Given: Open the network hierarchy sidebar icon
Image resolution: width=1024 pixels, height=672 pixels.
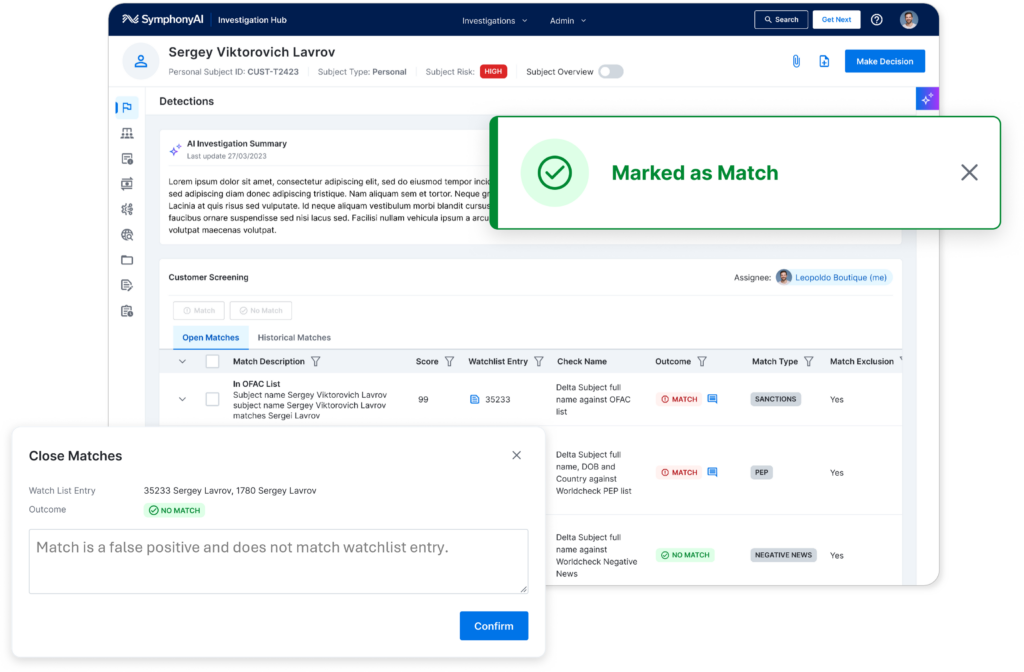Looking at the screenshot, I should click(x=126, y=133).
